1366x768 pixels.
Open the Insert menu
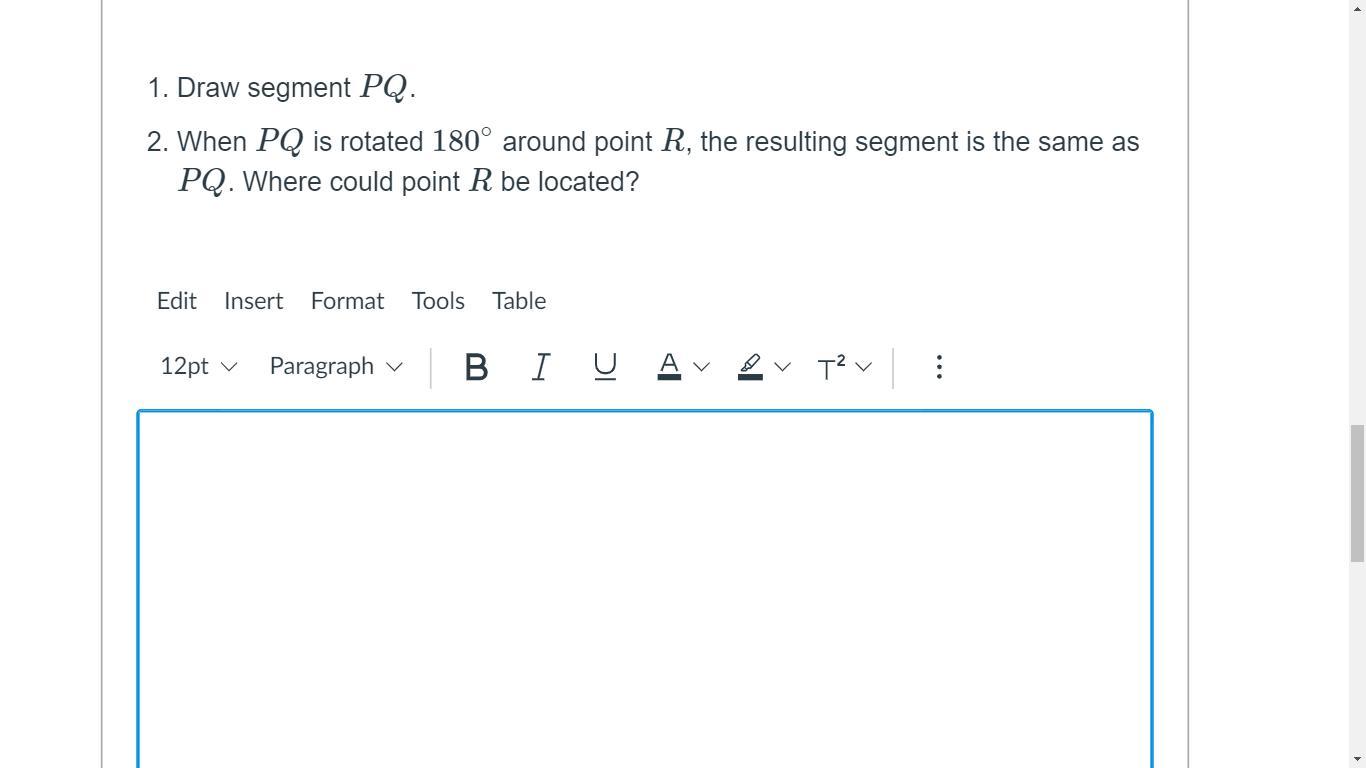(x=253, y=301)
